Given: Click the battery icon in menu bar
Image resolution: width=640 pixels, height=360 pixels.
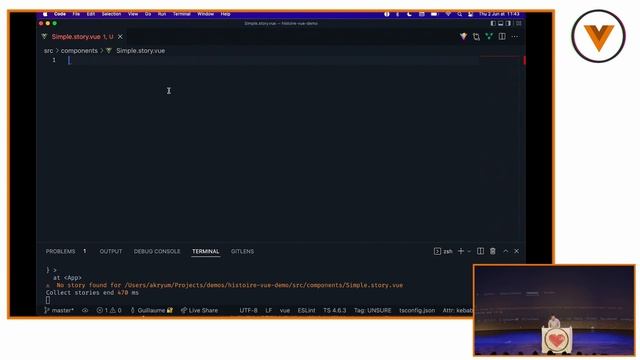Looking at the screenshot, I should pos(434,14).
